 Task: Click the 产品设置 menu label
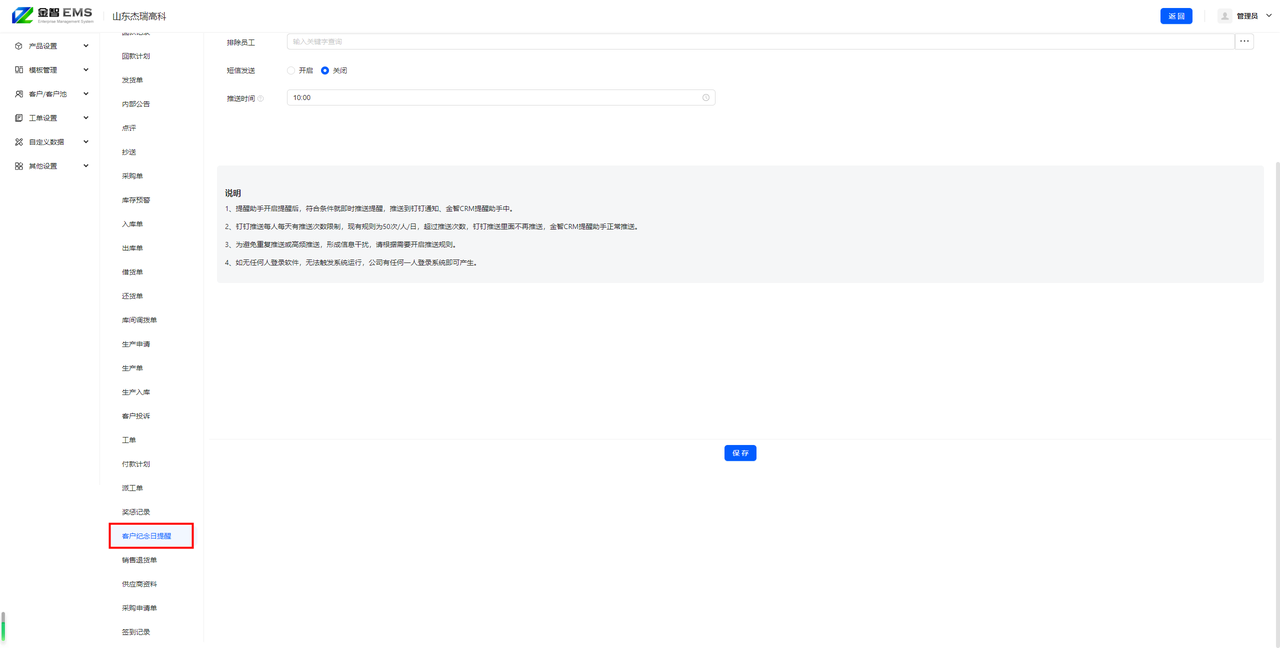click(x=43, y=46)
